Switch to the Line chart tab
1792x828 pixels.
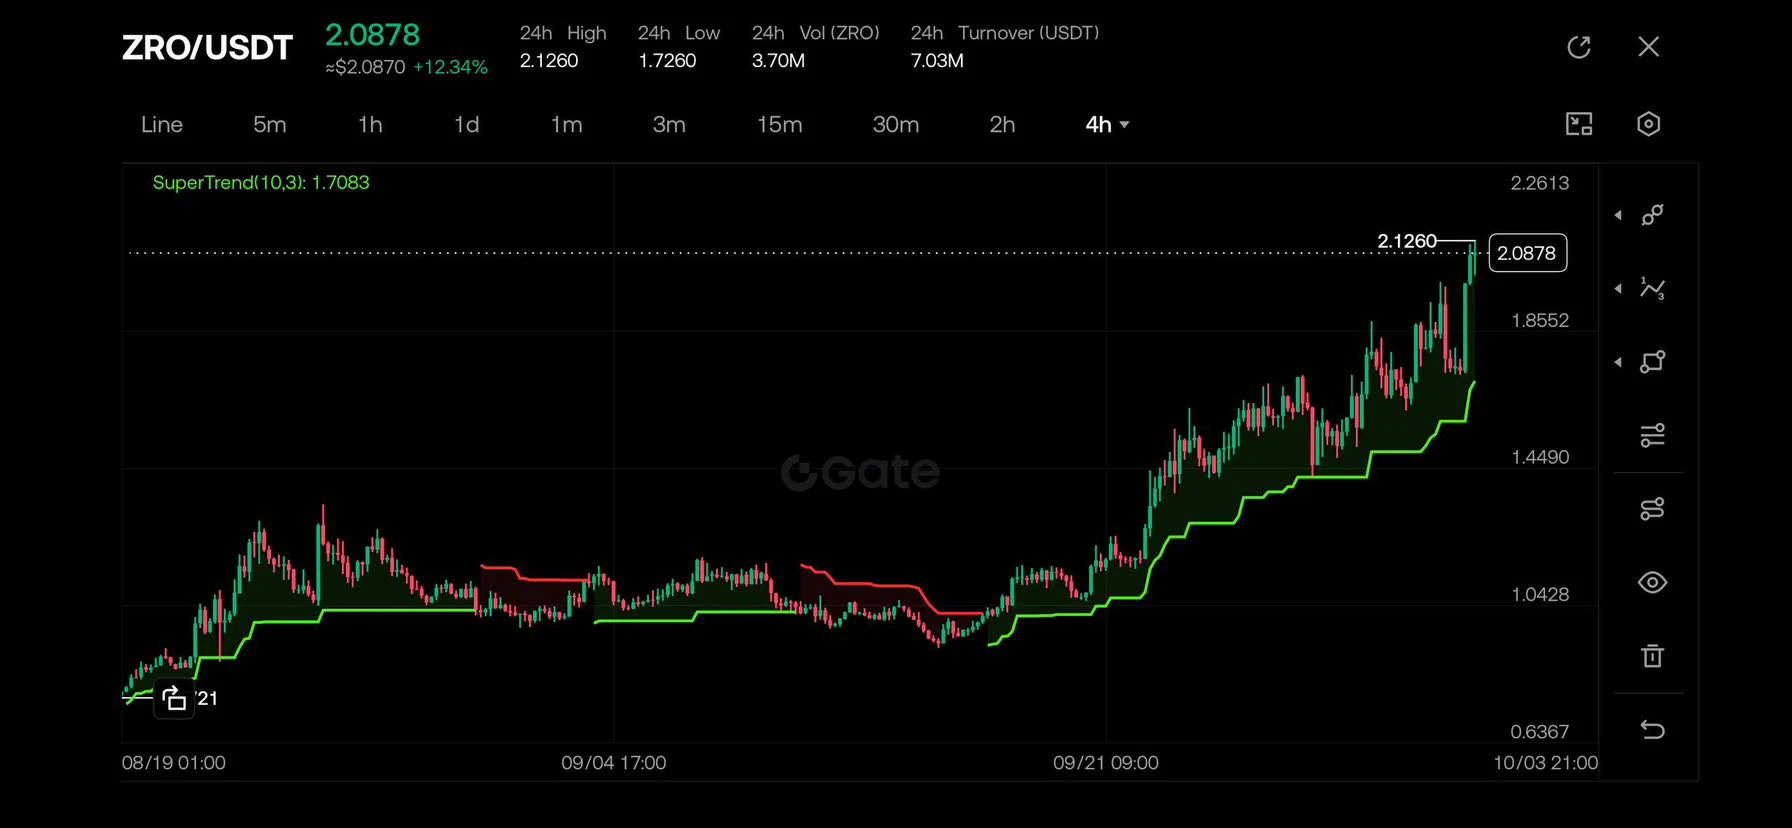click(162, 124)
